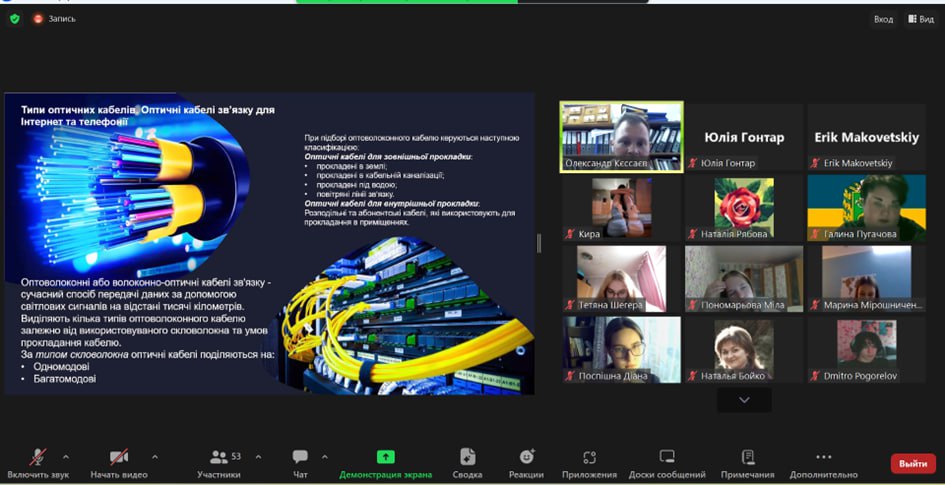This screenshot has height=485, width=945.
Task: Click the Участники participants icon
Action: point(219,457)
